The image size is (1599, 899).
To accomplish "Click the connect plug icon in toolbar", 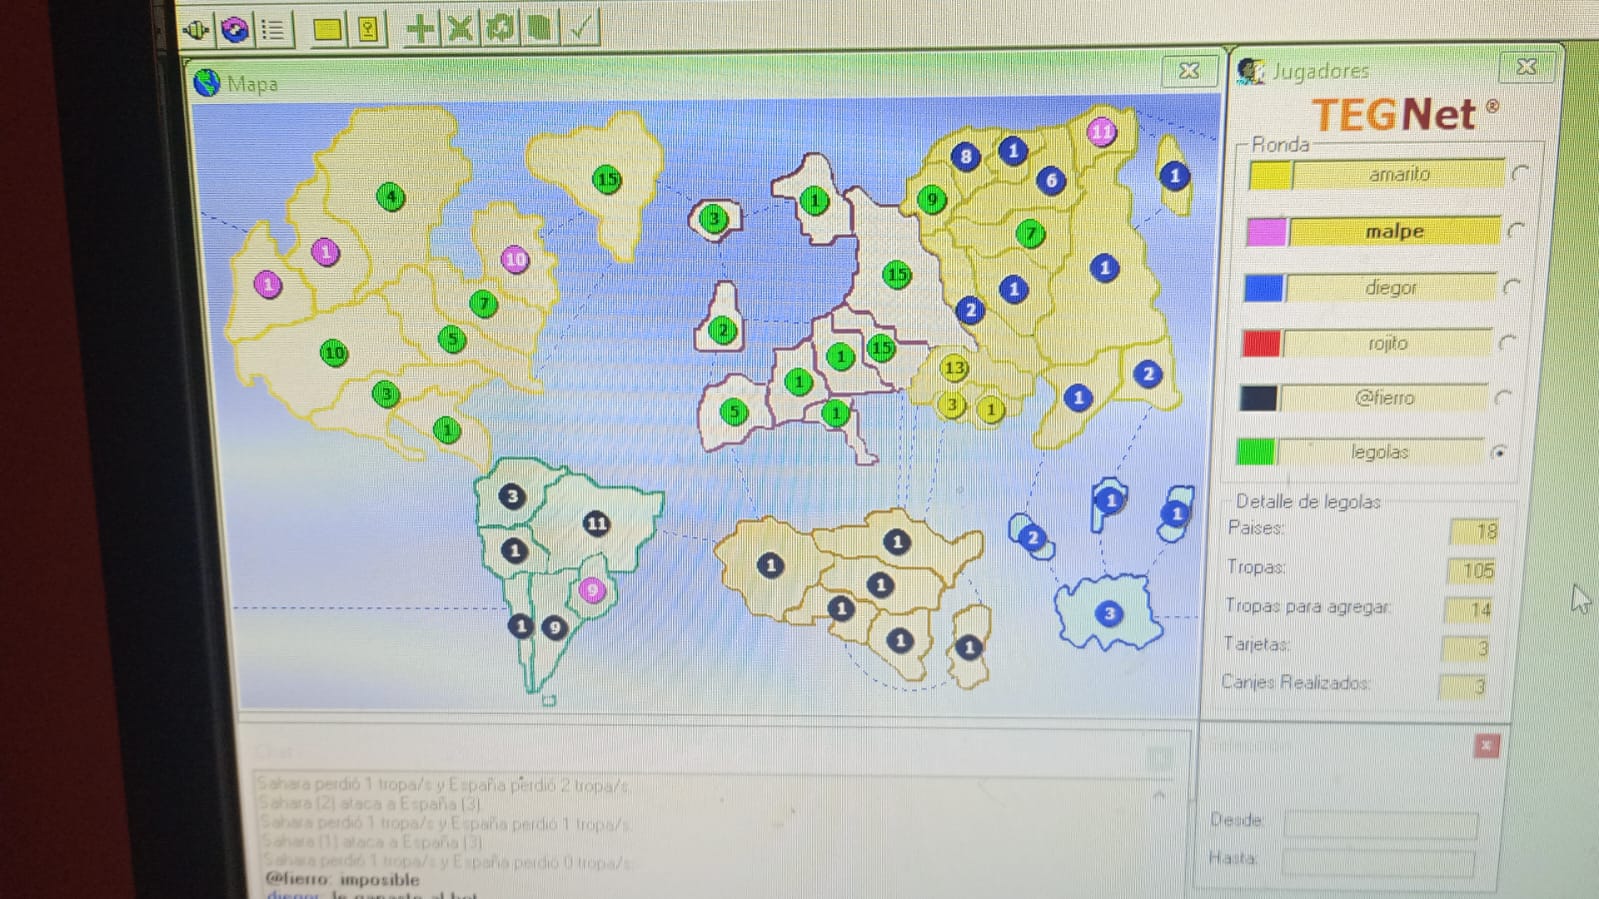I will (x=196, y=30).
